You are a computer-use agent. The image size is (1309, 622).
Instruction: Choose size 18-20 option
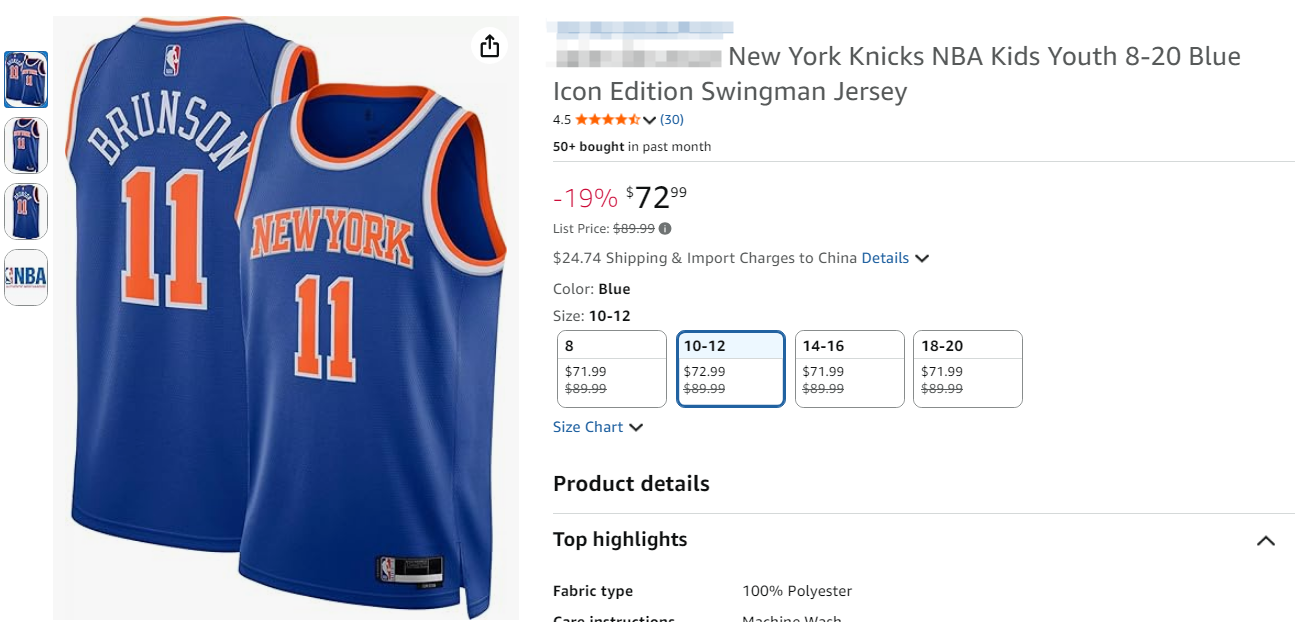(x=967, y=369)
